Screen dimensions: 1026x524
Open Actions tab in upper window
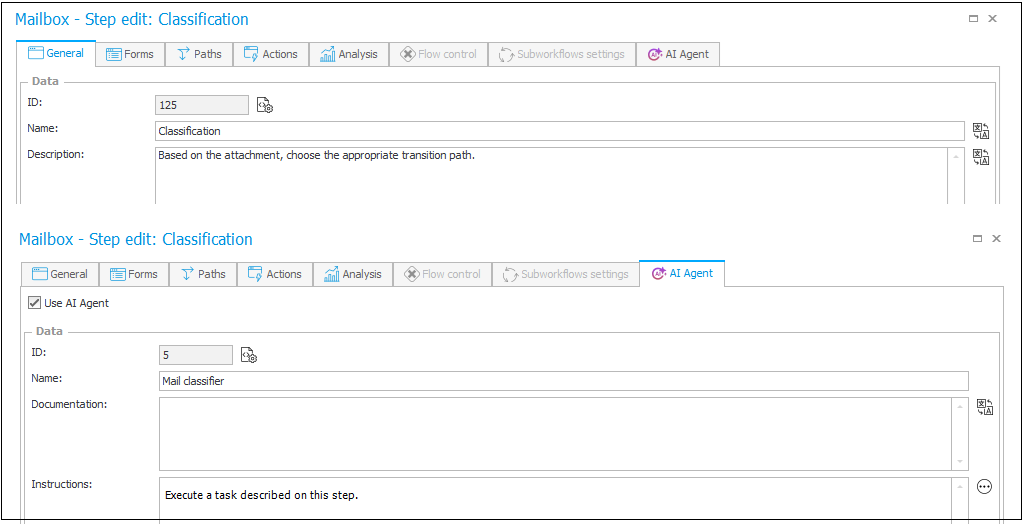pyautogui.click(x=270, y=54)
